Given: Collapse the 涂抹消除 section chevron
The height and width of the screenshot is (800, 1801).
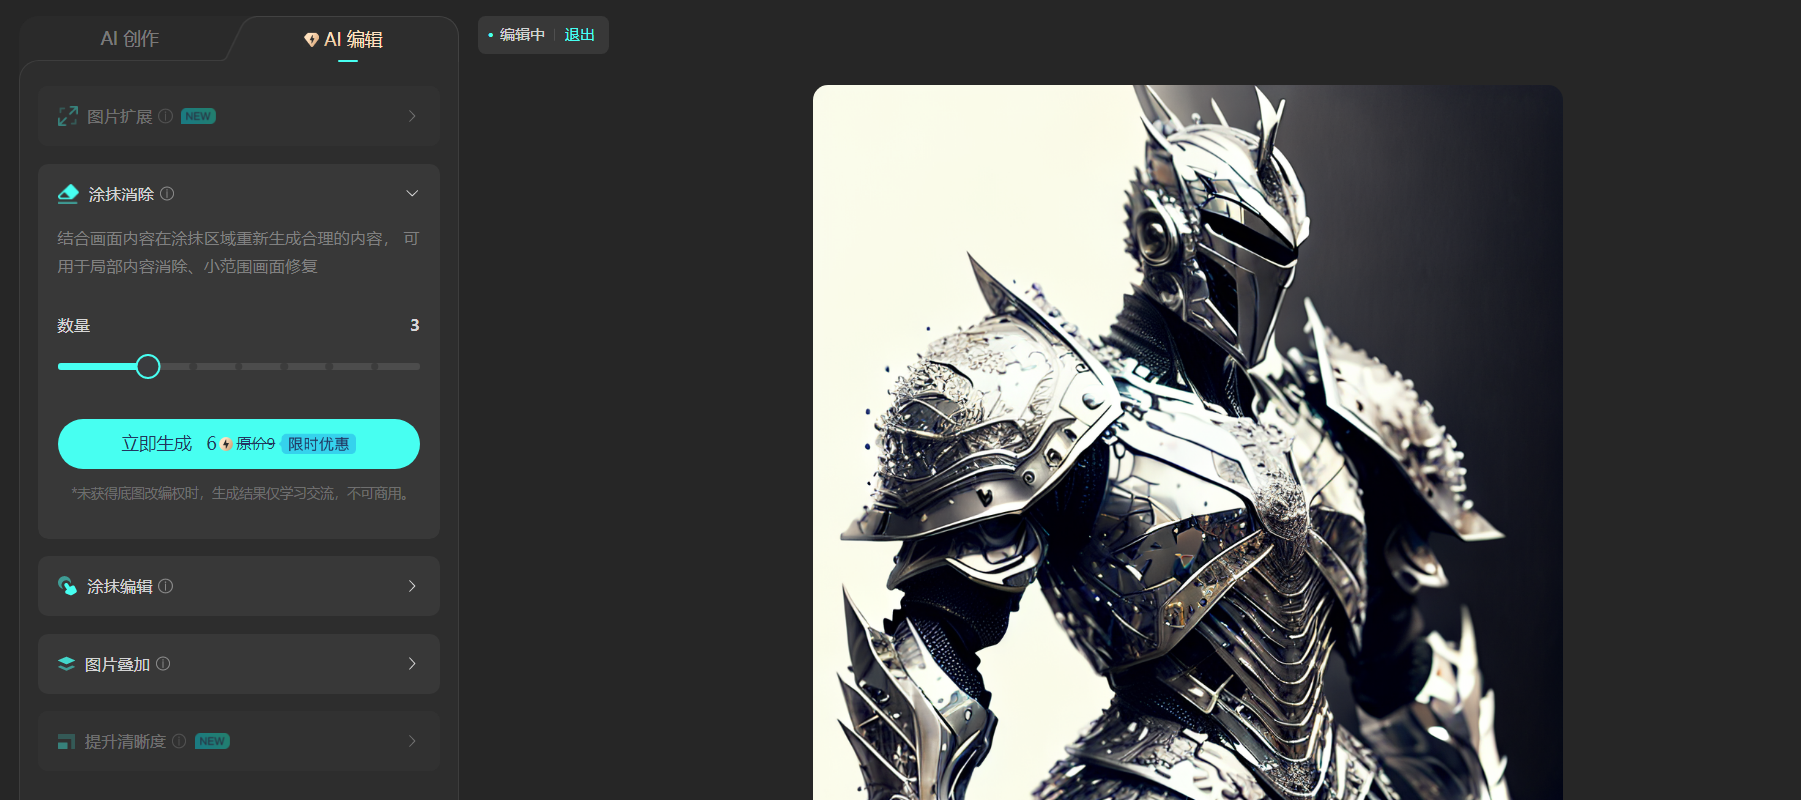Looking at the screenshot, I should 412,194.
